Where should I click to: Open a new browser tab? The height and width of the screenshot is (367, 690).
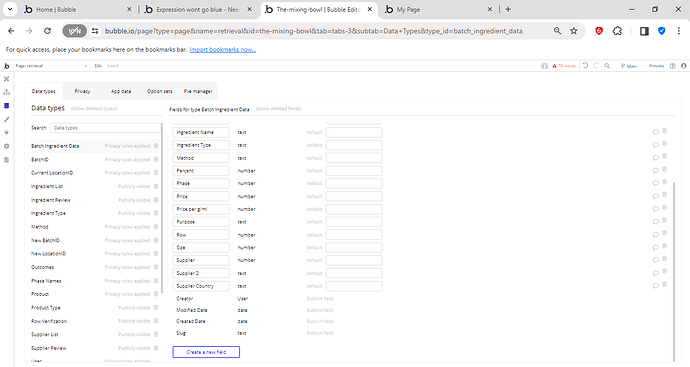coord(508,9)
